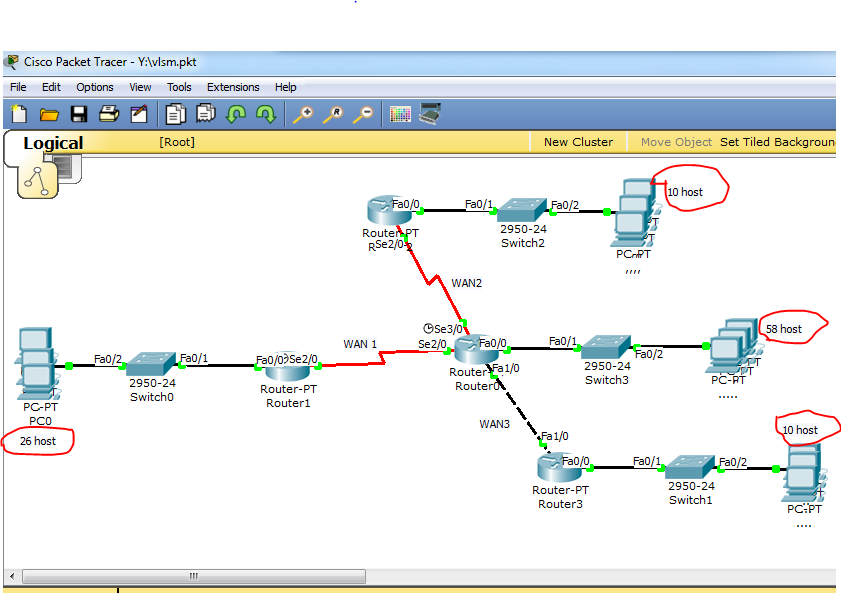Select the Switch3 2950-24 device
This screenshot has height=593, width=841.
(x=606, y=347)
